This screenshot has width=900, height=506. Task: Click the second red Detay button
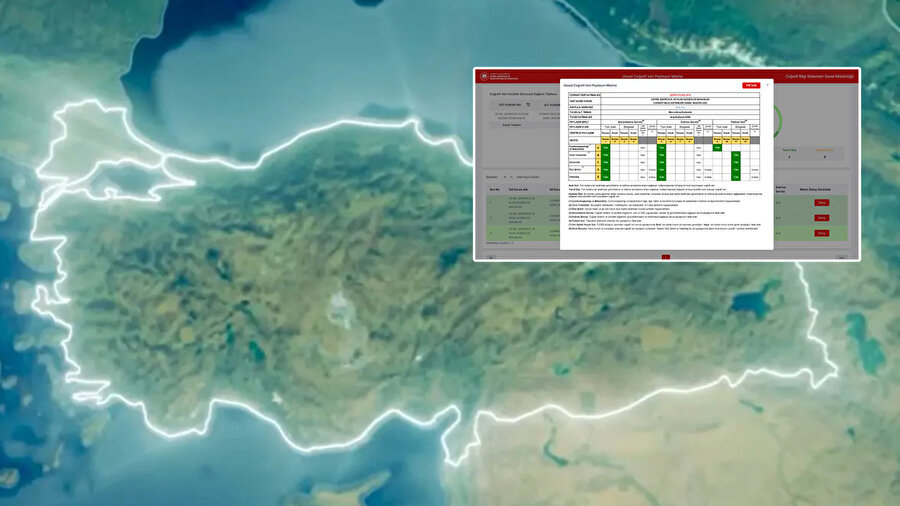(821, 218)
